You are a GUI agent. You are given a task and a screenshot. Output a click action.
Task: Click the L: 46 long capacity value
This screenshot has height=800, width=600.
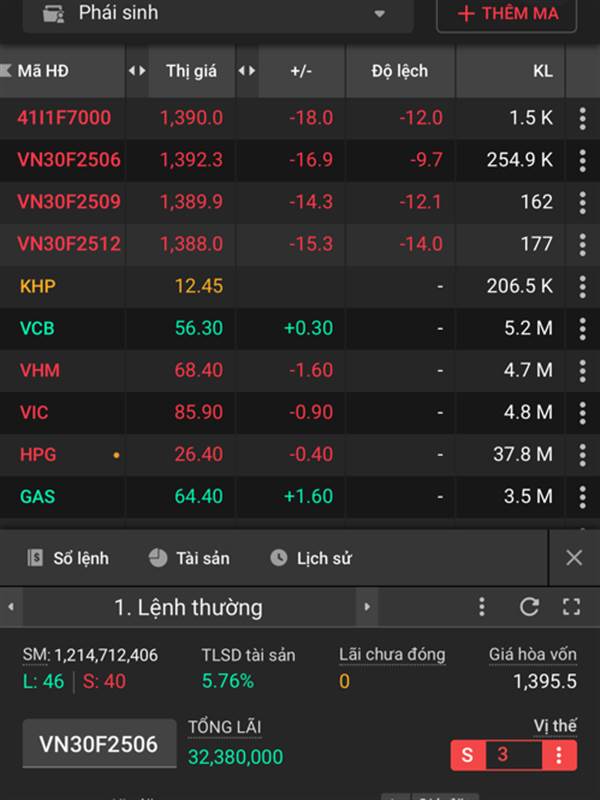[43, 682]
